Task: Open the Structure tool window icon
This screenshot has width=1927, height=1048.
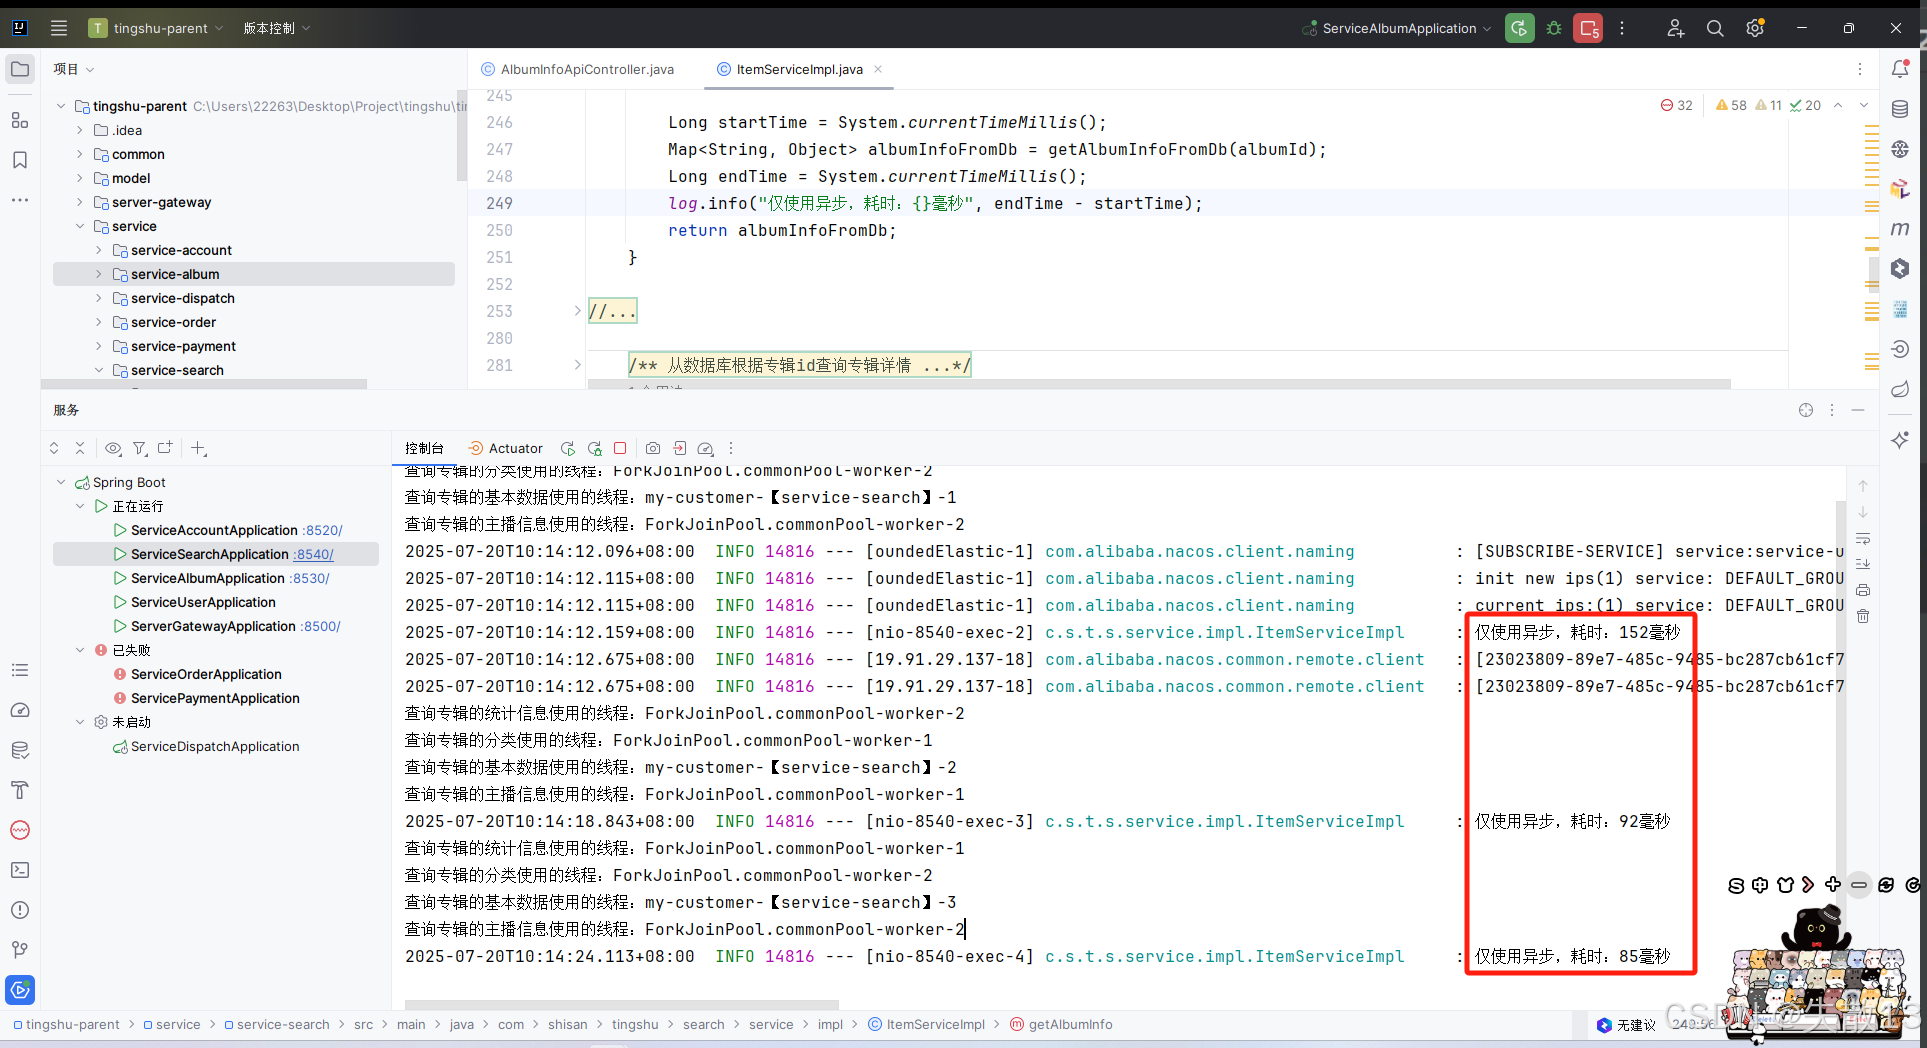Action: [x=20, y=120]
